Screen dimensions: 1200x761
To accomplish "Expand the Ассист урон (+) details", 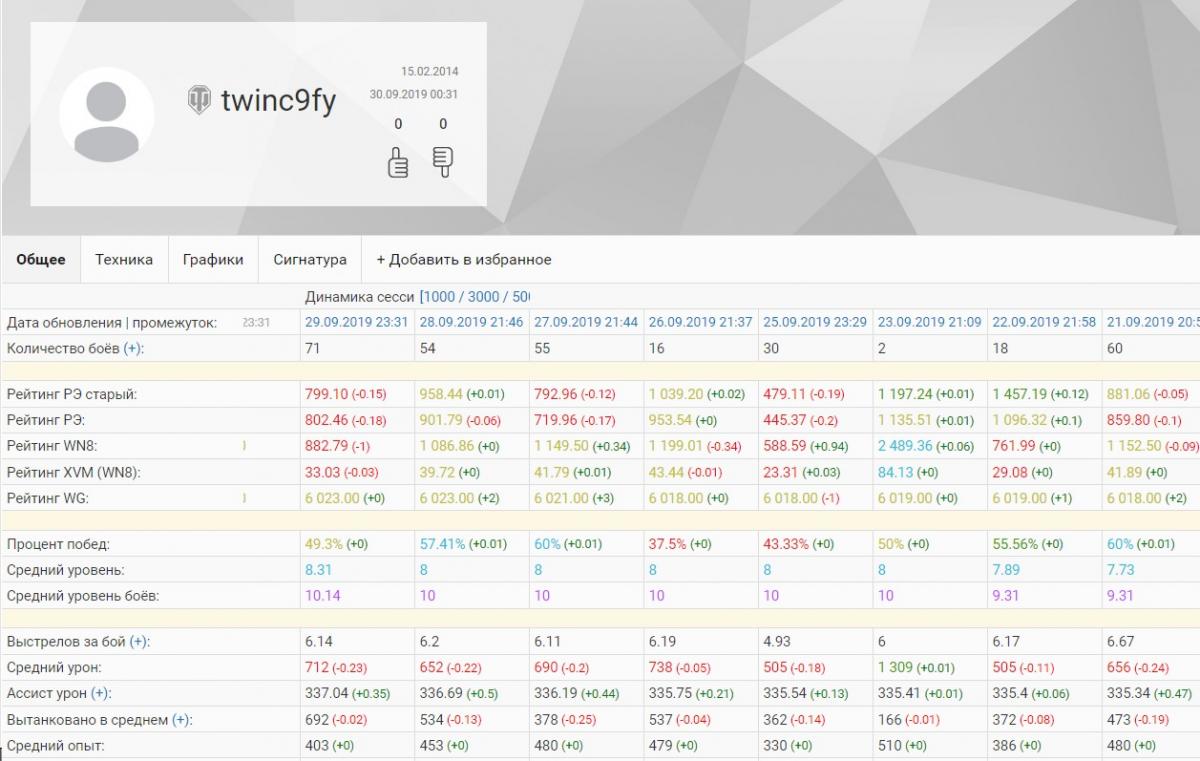I will tap(101, 693).
